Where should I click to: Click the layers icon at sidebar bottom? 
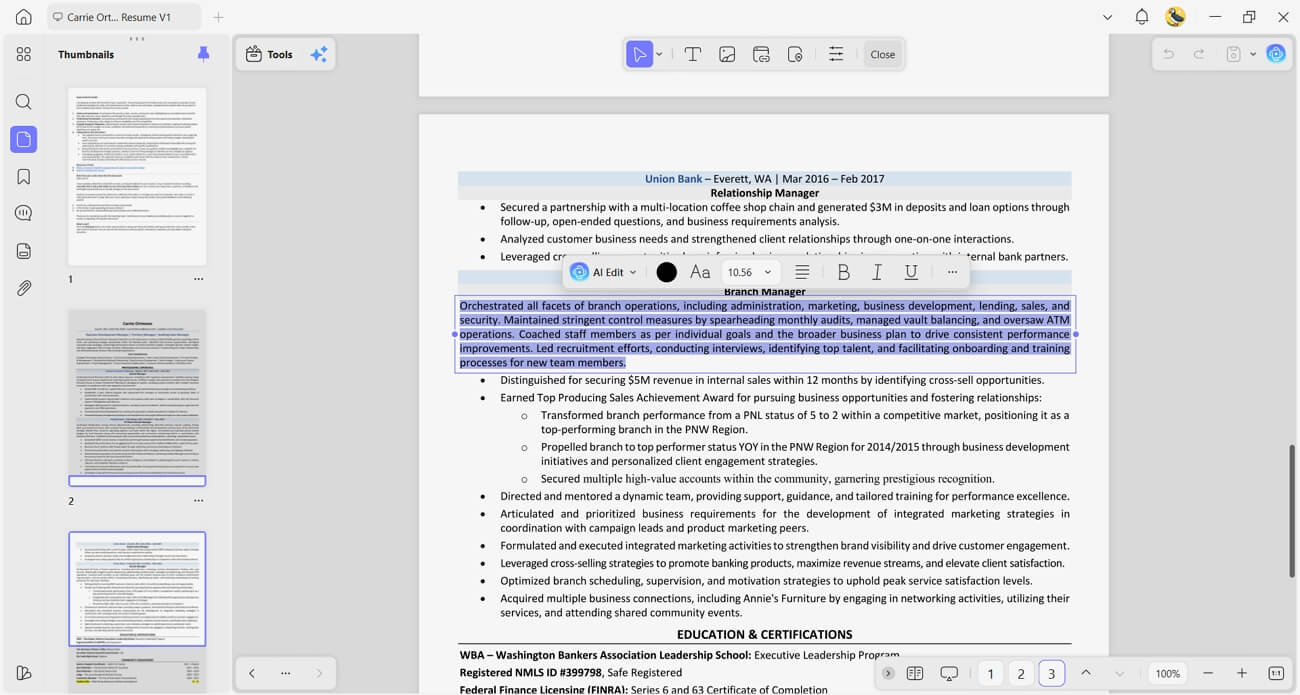(24, 673)
